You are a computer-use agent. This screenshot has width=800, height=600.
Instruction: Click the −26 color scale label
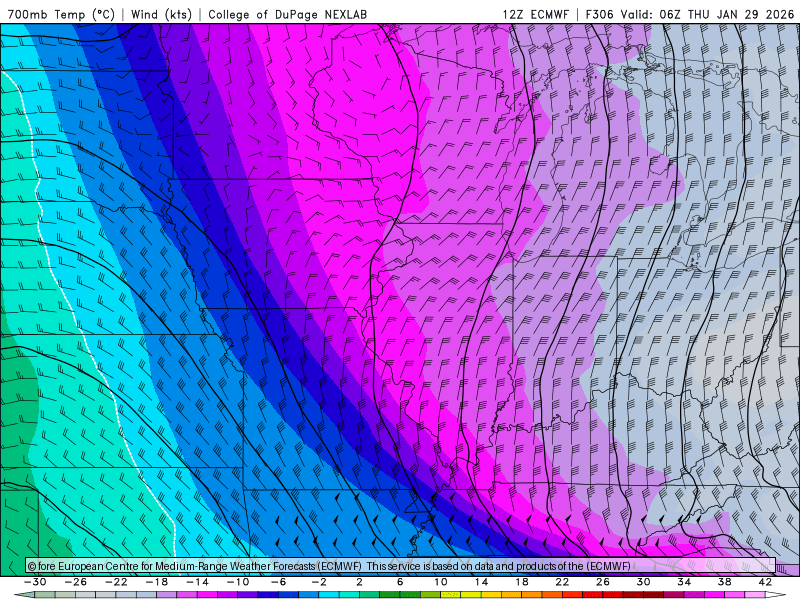click(x=76, y=582)
